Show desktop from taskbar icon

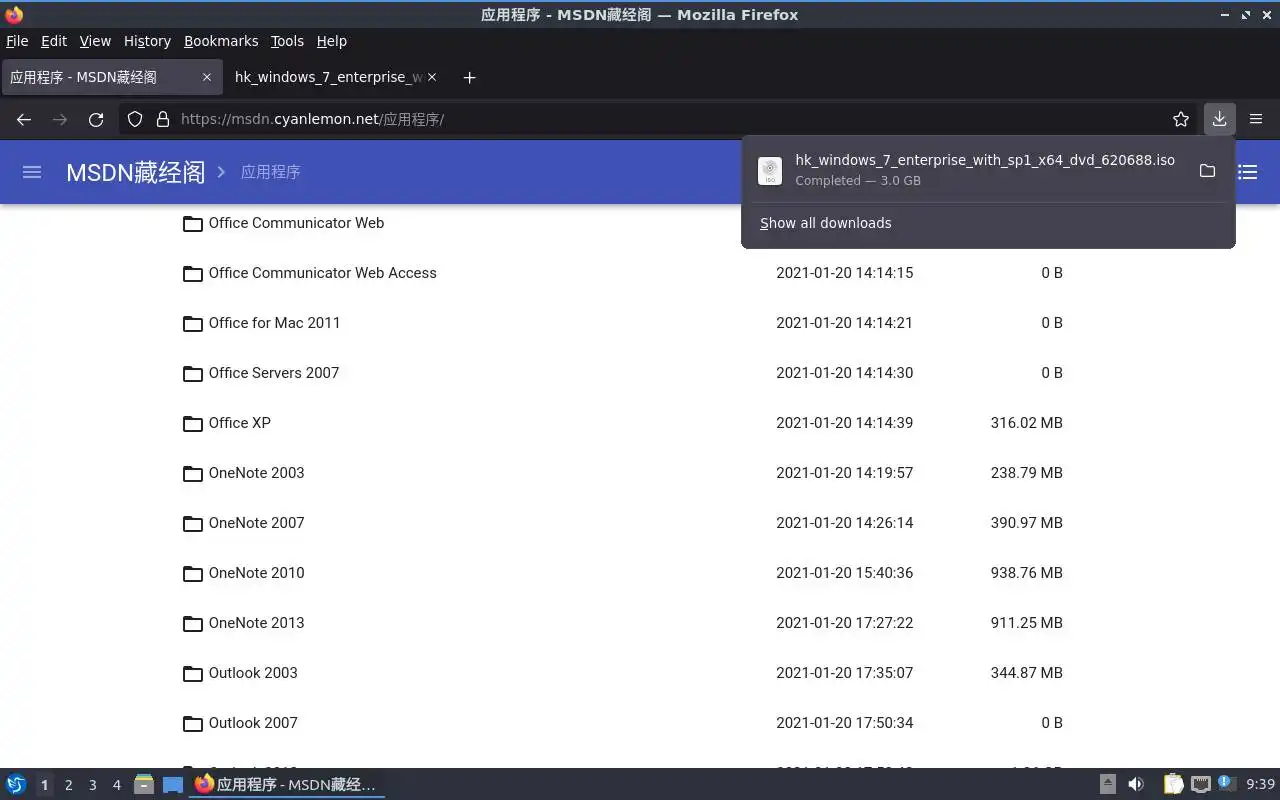pyautogui.click(x=172, y=785)
